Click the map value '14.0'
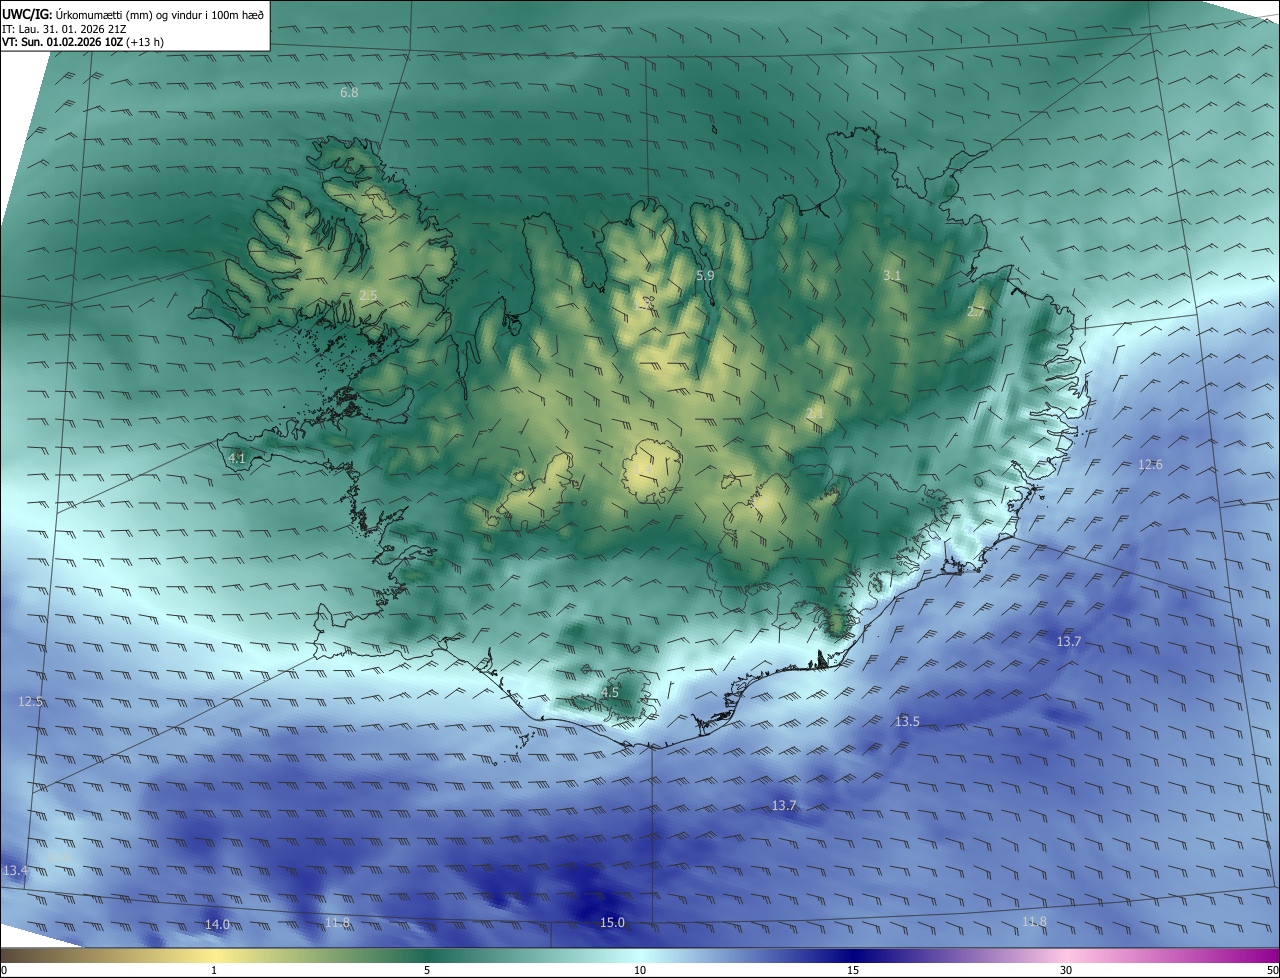This screenshot has width=1280, height=978. (217, 925)
